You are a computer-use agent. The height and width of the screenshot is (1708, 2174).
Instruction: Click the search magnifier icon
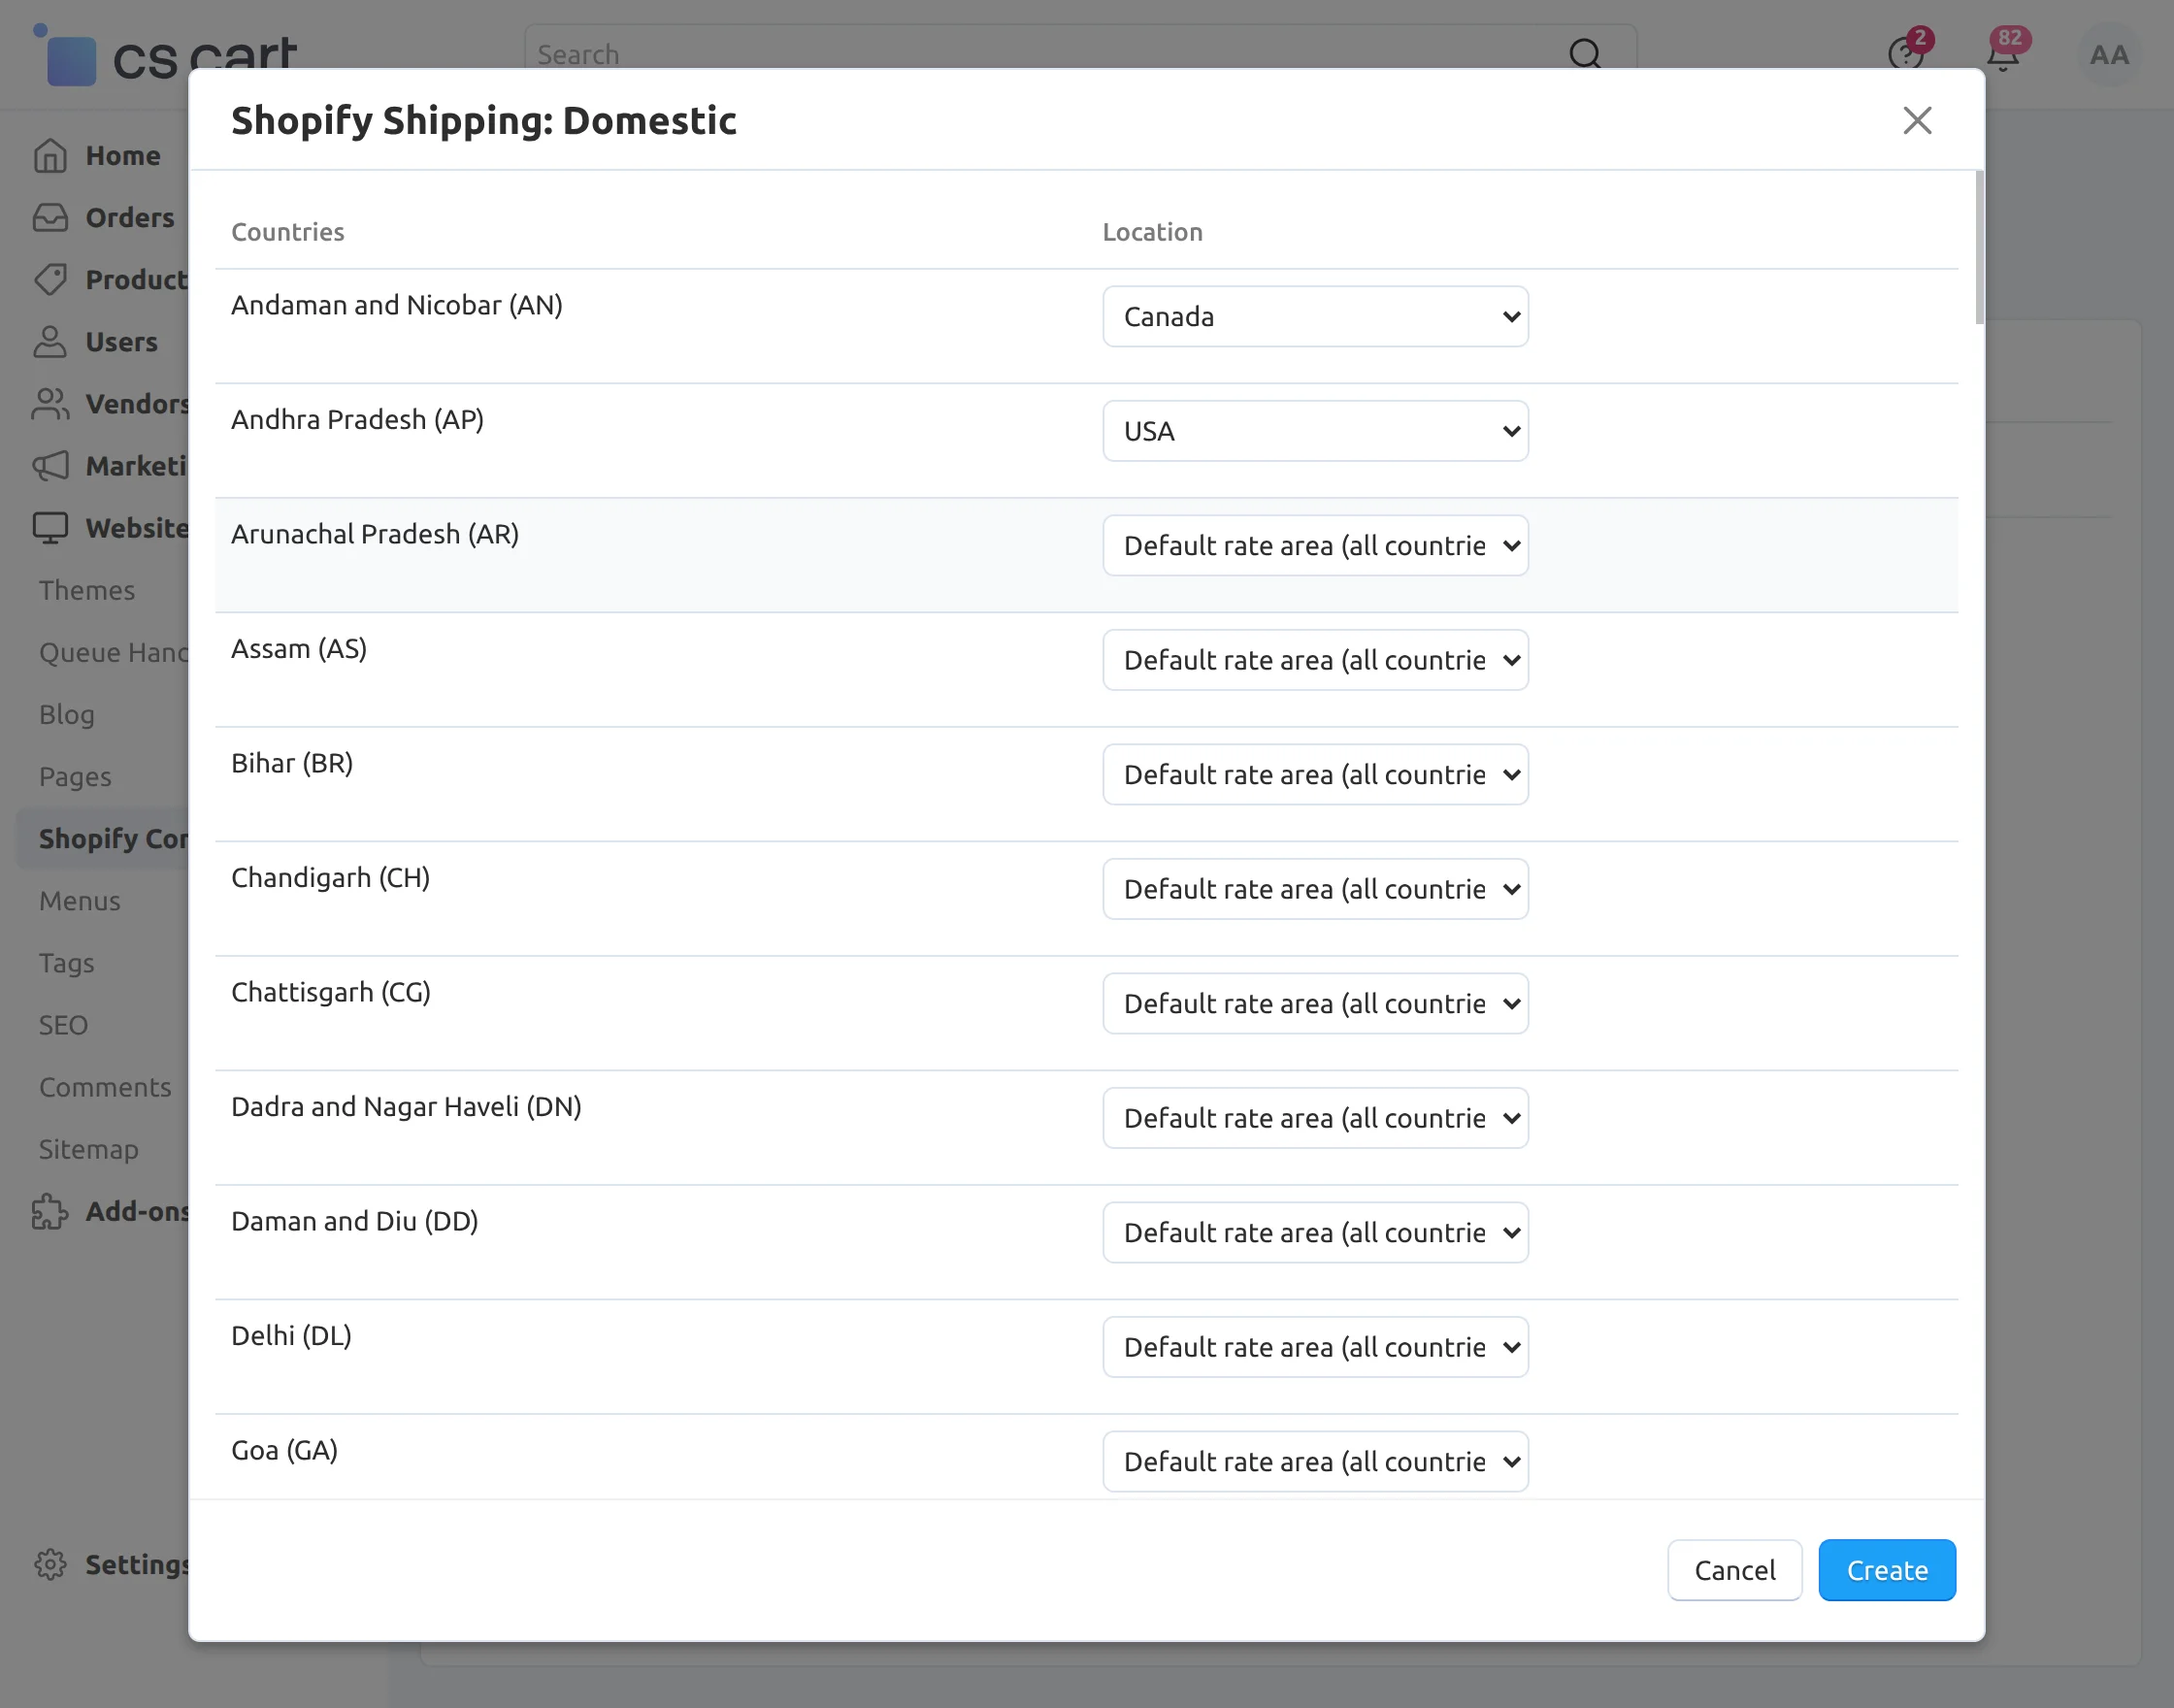click(1585, 54)
